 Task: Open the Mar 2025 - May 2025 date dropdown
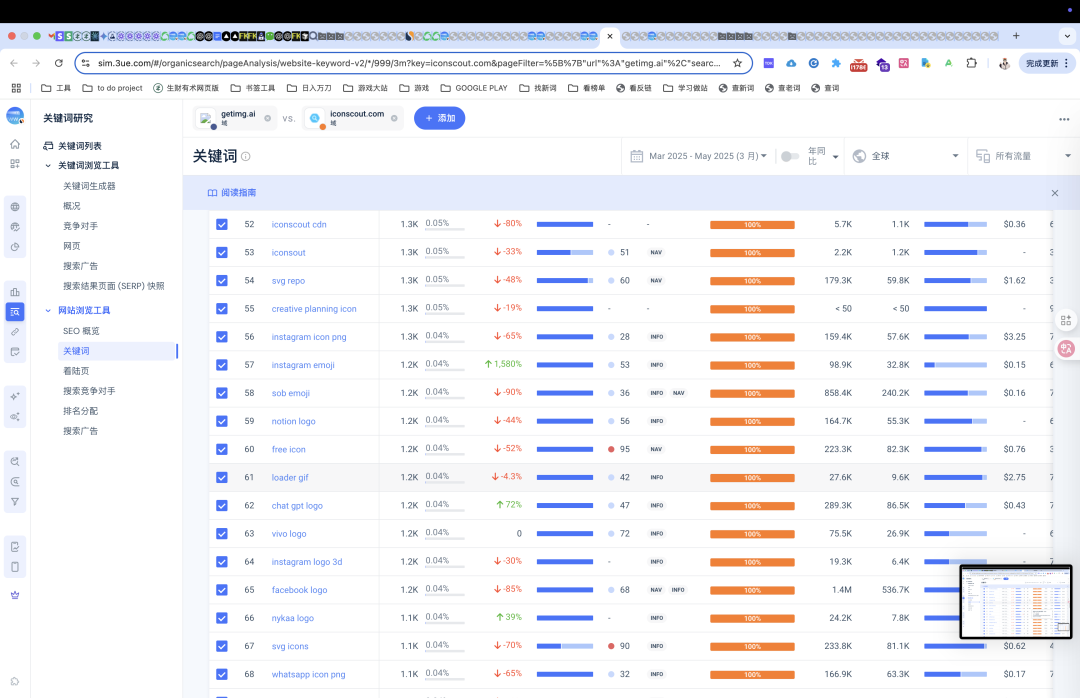(x=707, y=156)
